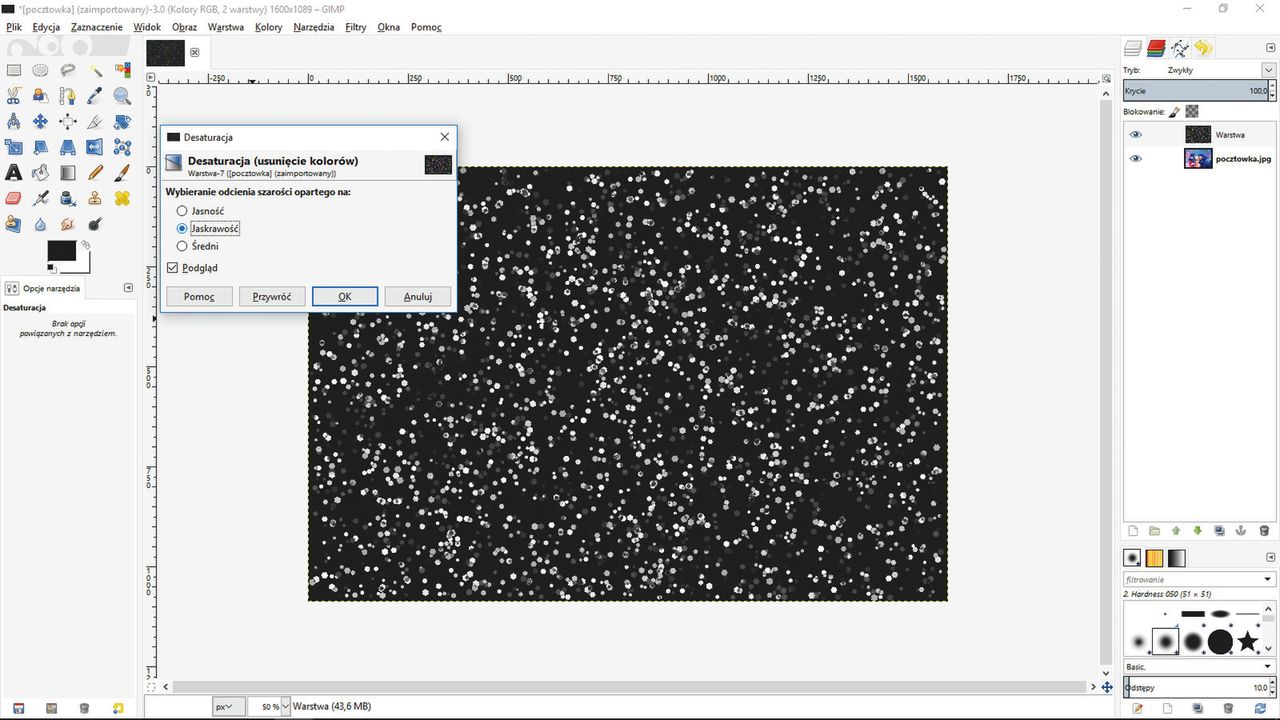The image size is (1280, 720).
Task: Hide the Warstwa layer via eye icon
Action: 1135,135
